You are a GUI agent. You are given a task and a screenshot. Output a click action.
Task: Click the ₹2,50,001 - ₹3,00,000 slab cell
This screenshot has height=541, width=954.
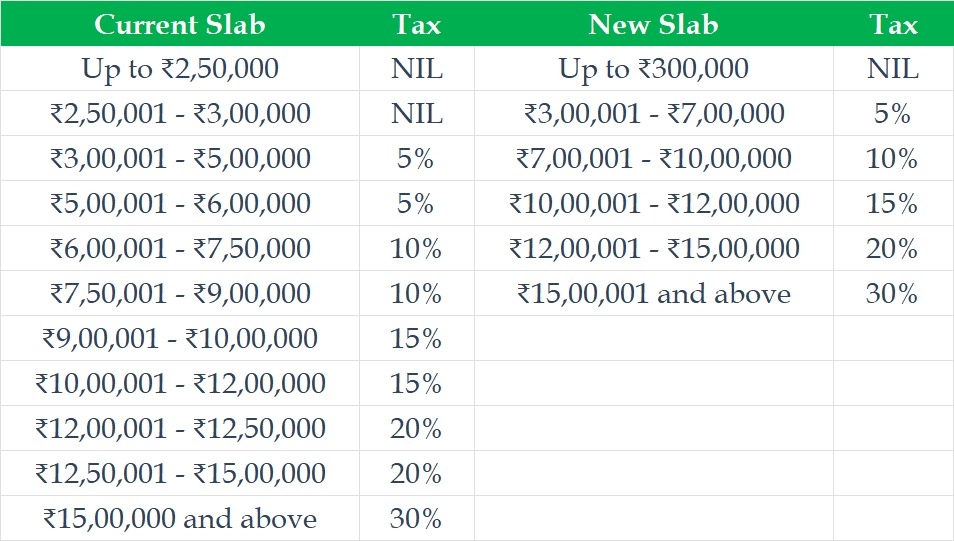click(180, 114)
